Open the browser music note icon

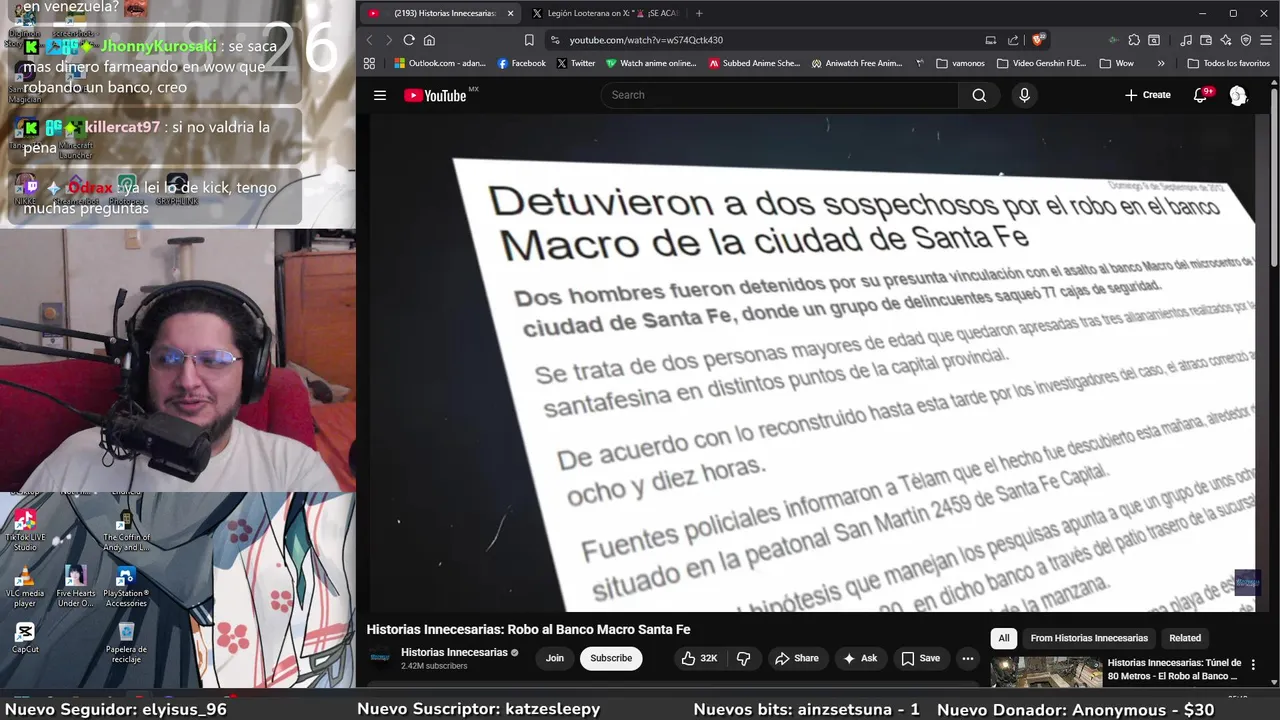coord(1186,40)
